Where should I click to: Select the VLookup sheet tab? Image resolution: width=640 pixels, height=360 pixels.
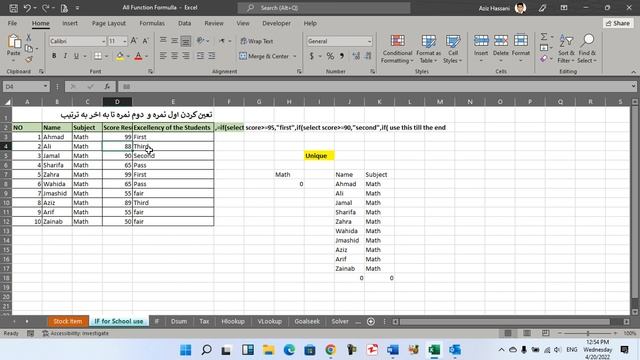pos(269,322)
